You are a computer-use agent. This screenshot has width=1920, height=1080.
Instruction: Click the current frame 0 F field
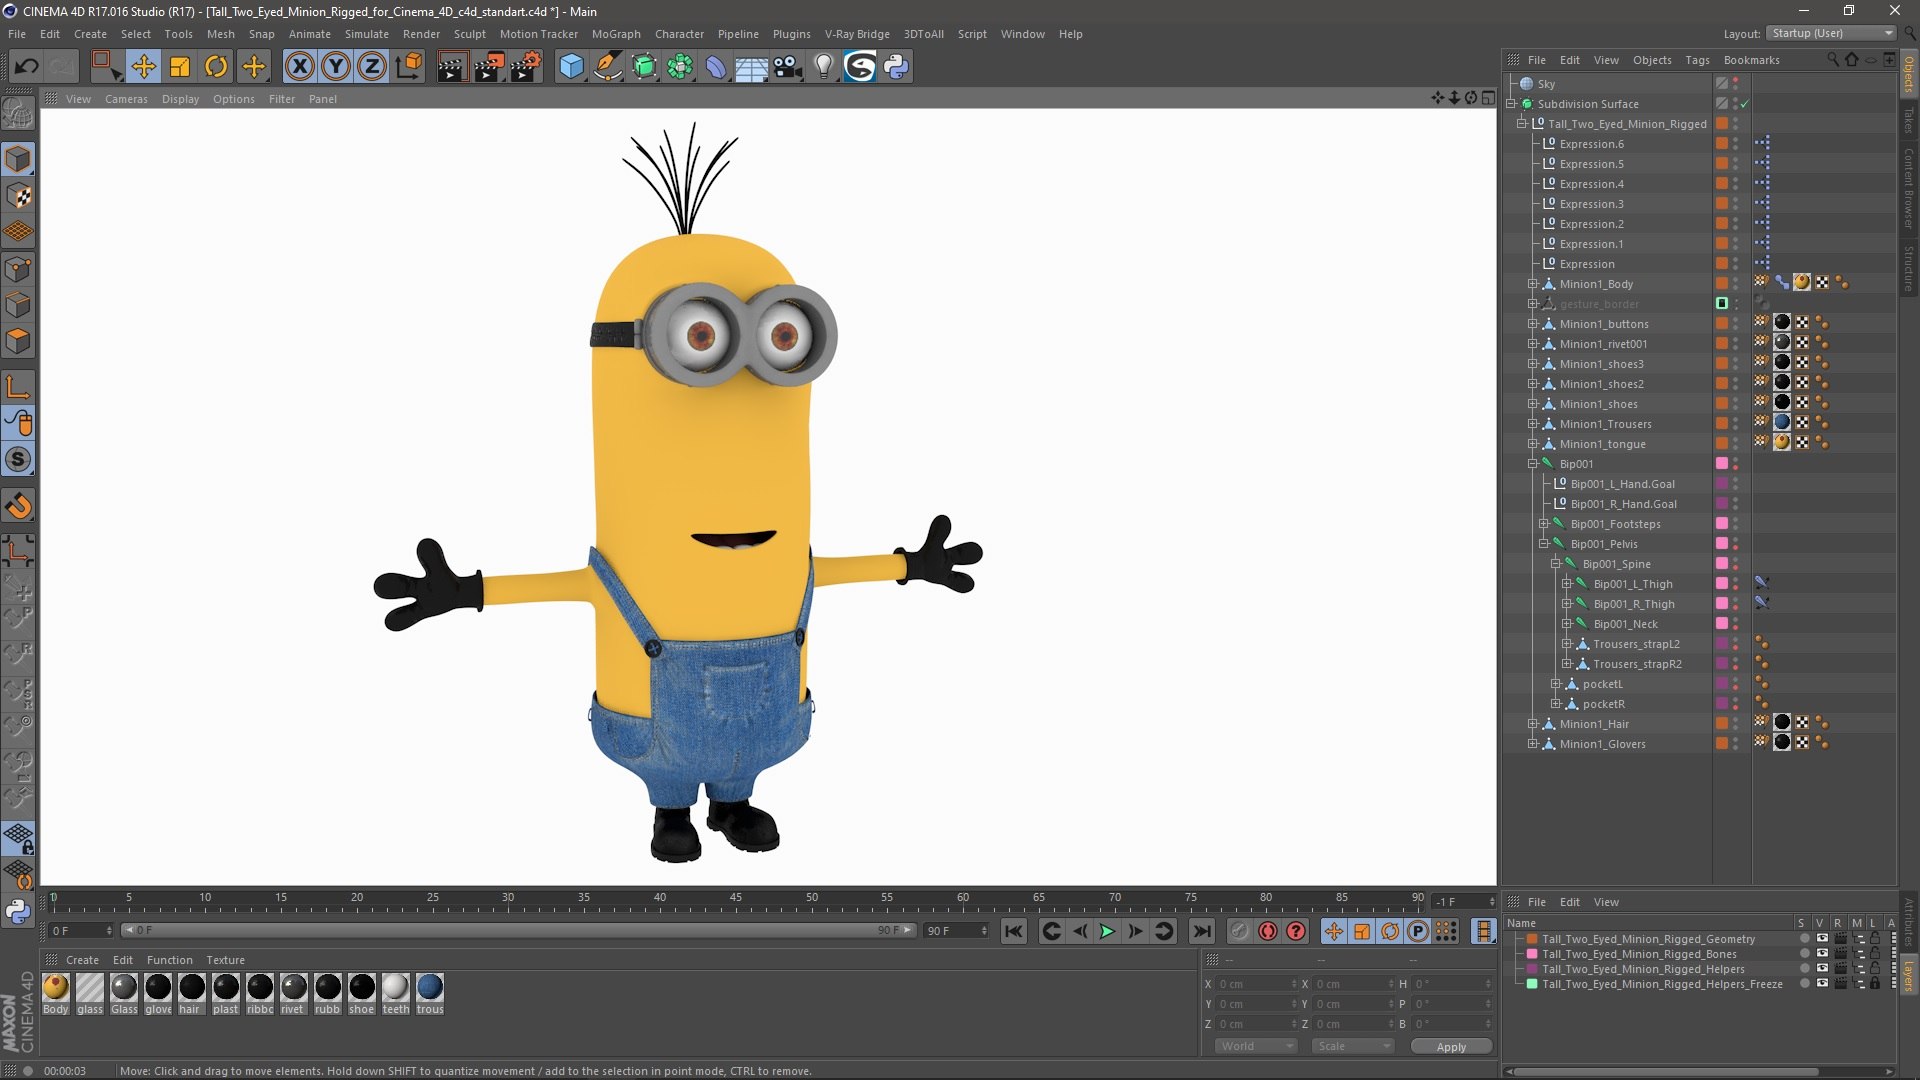[x=80, y=931]
